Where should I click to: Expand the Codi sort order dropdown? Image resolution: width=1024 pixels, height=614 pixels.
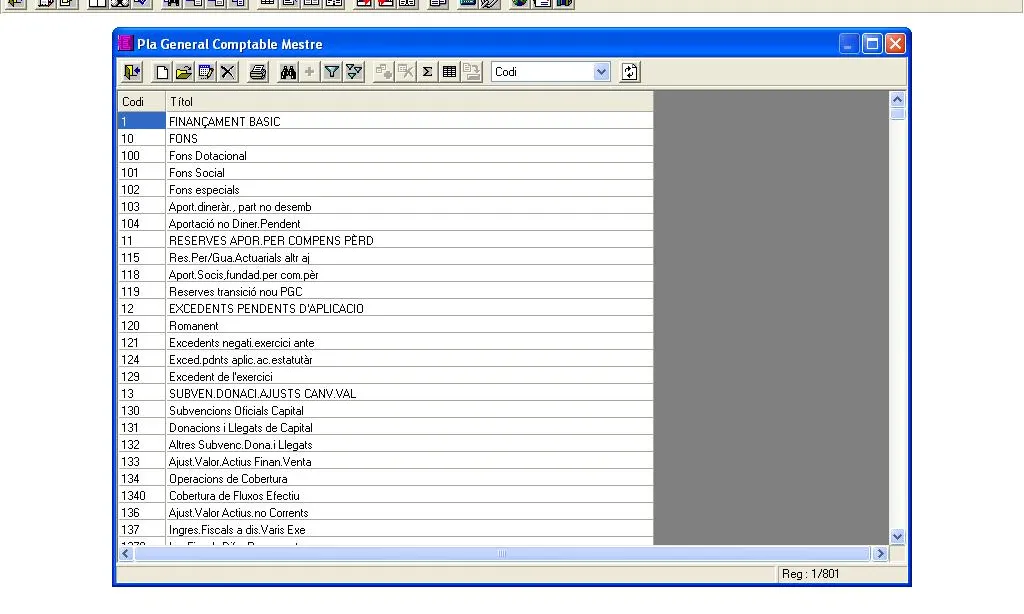[601, 72]
